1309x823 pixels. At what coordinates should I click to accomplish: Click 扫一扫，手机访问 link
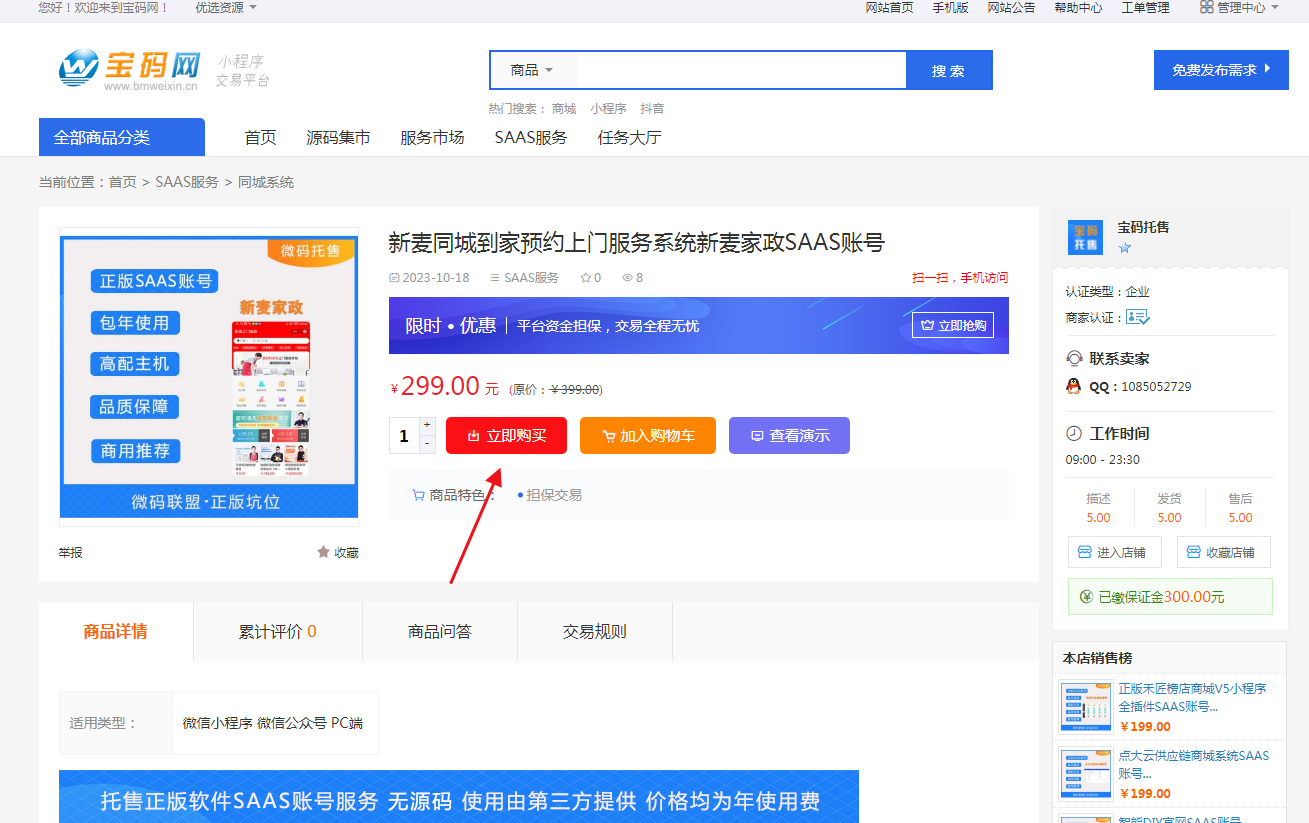click(960, 278)
